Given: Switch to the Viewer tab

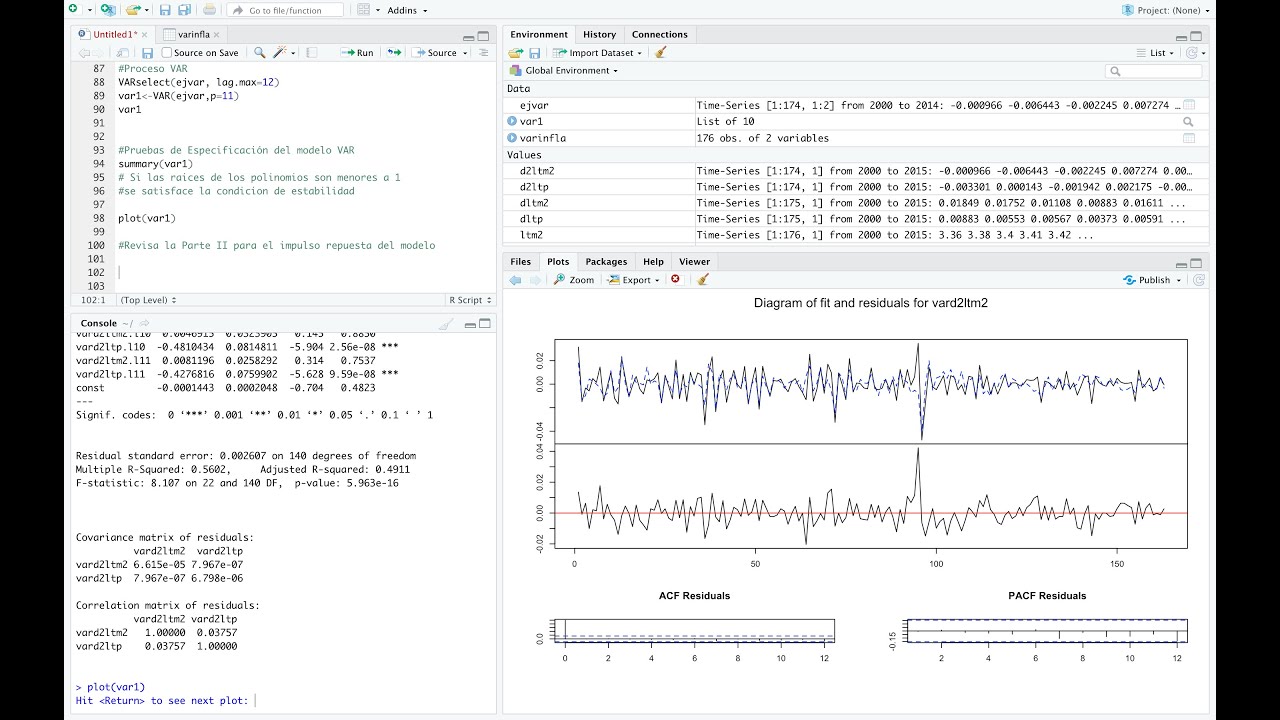Looking at the screenshot, I should coord(694,261).
